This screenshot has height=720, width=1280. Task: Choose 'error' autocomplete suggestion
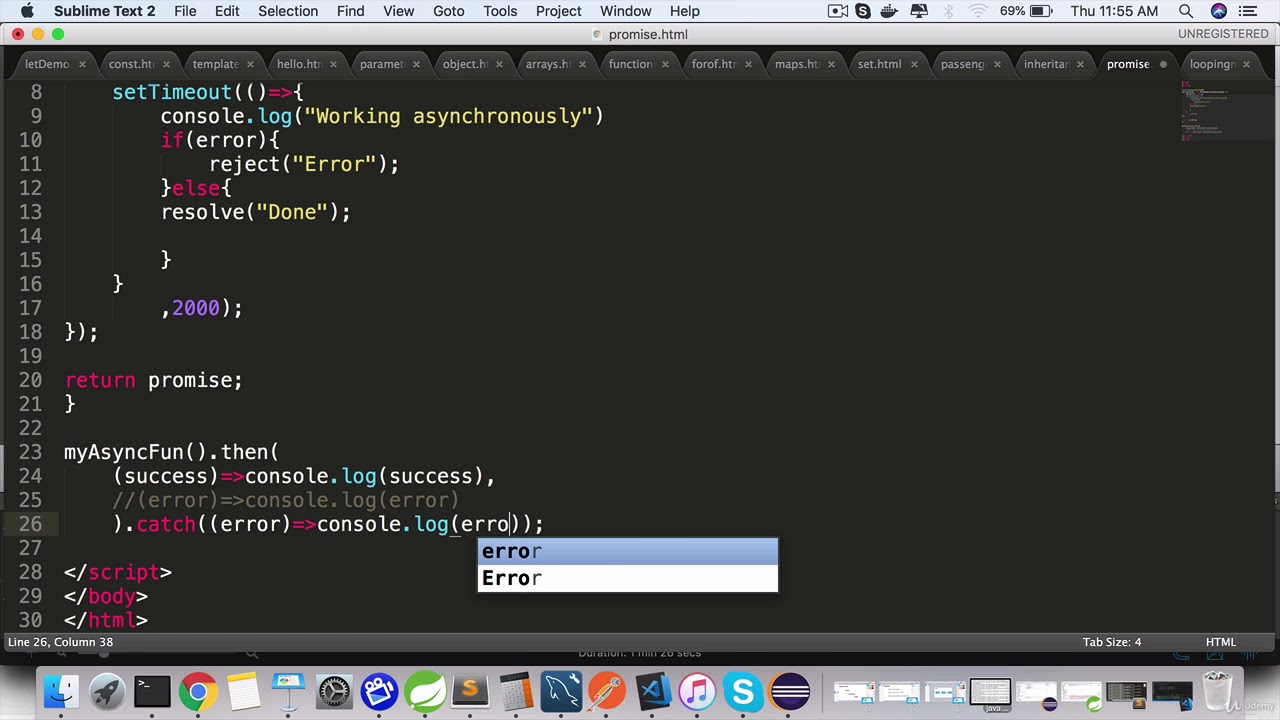tap(627, 552)
